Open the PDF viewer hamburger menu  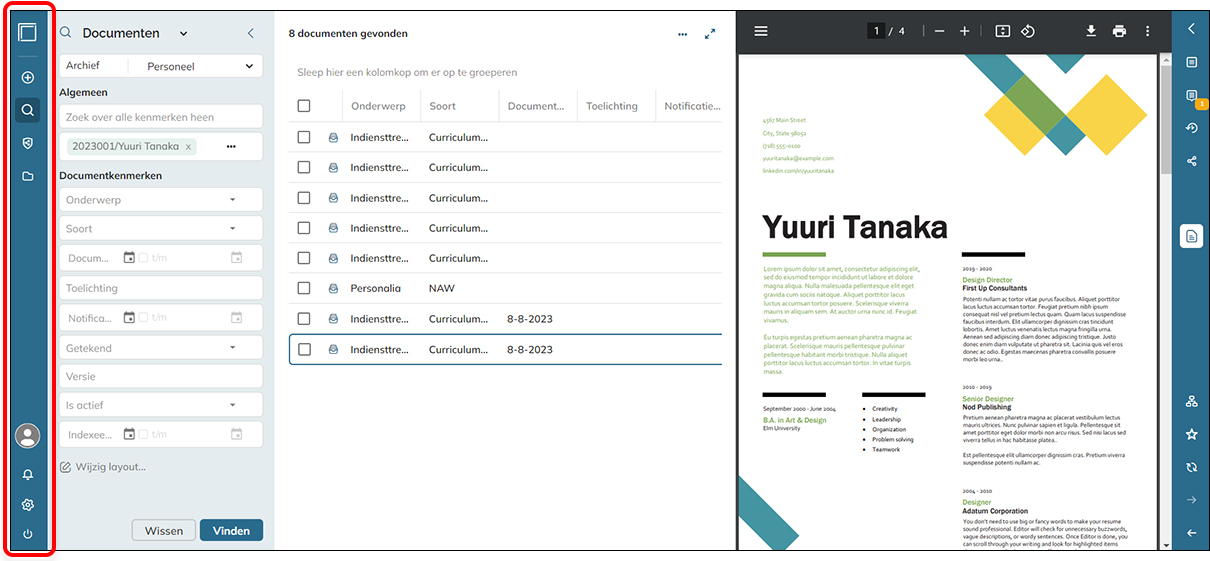[761, 31]
